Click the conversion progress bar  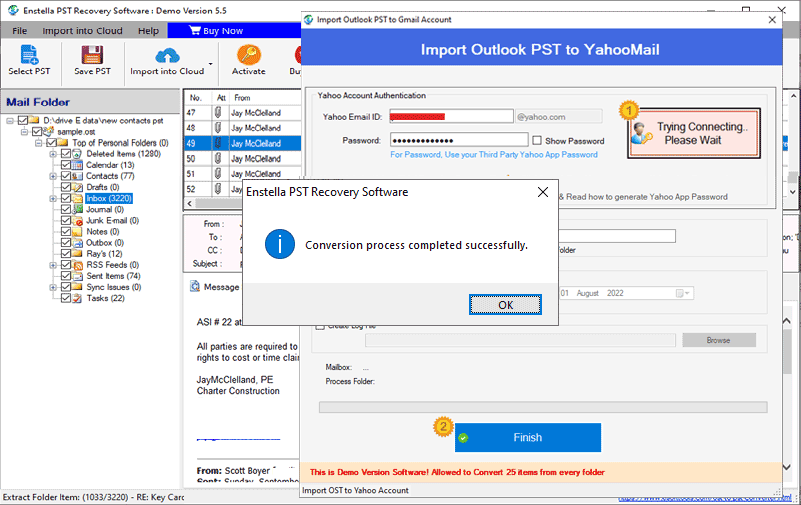pyautogui.click(x=543, y=407)
